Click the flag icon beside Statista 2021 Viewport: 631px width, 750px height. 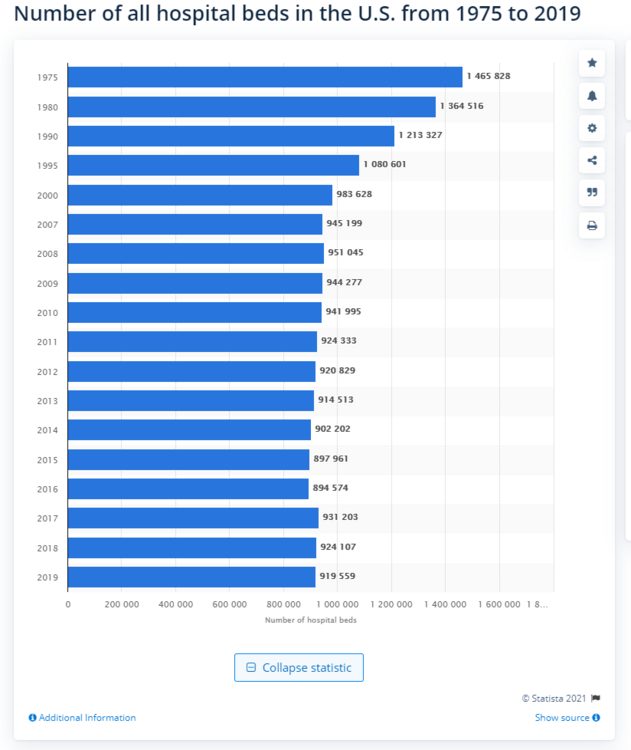[x=596, y=698]
